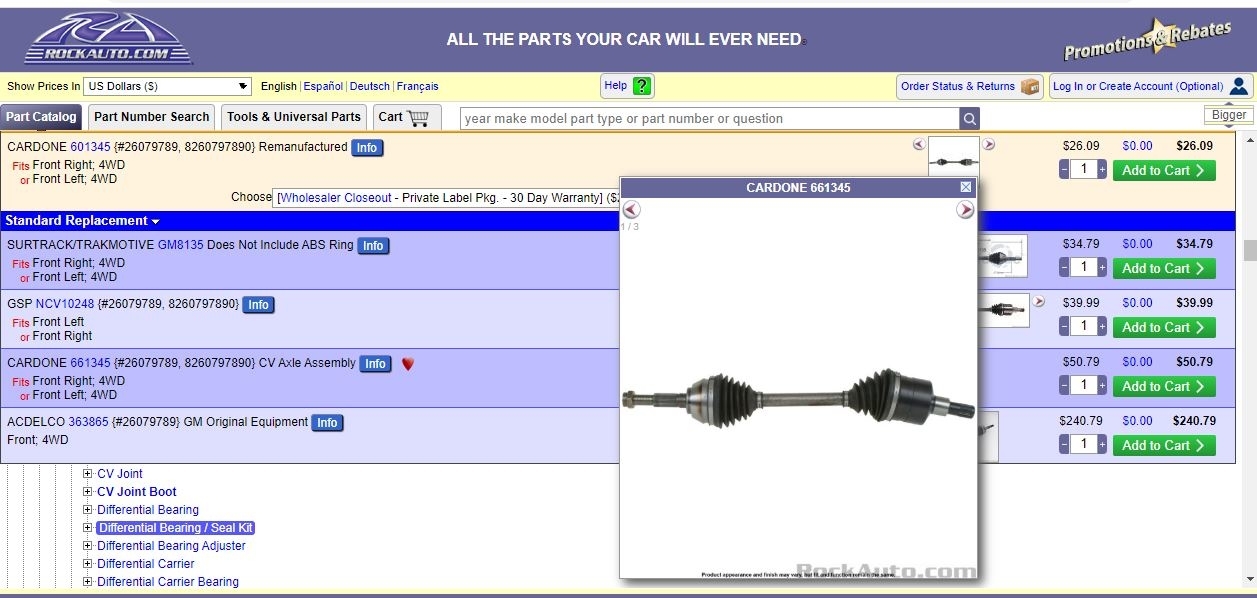Open Info for CARDONE 661345
The image size is (1257, 598).
tap(376, 364)
